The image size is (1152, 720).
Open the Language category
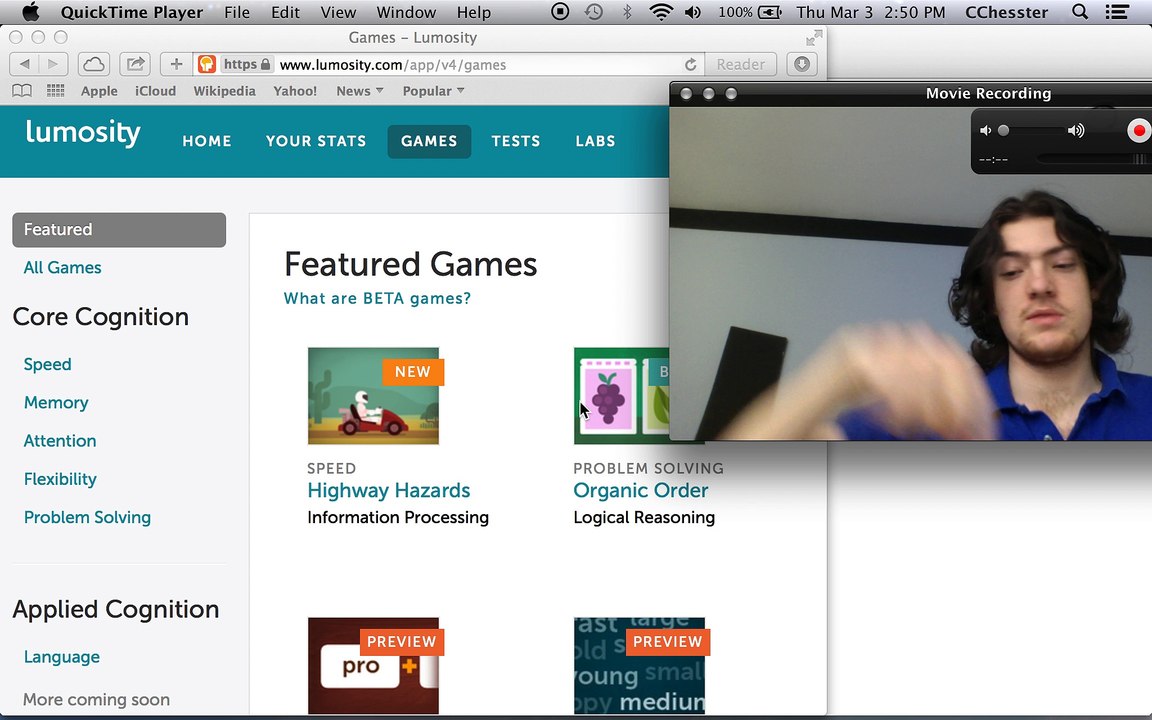62,657
